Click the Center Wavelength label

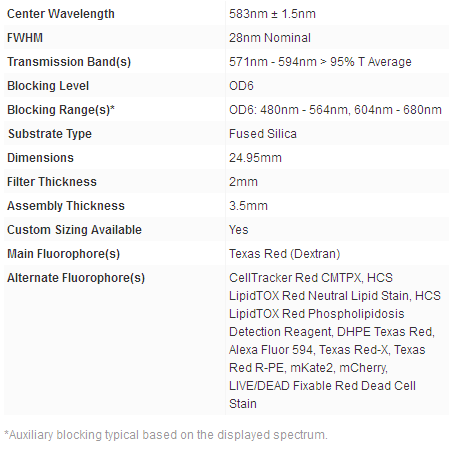(61, 14)
